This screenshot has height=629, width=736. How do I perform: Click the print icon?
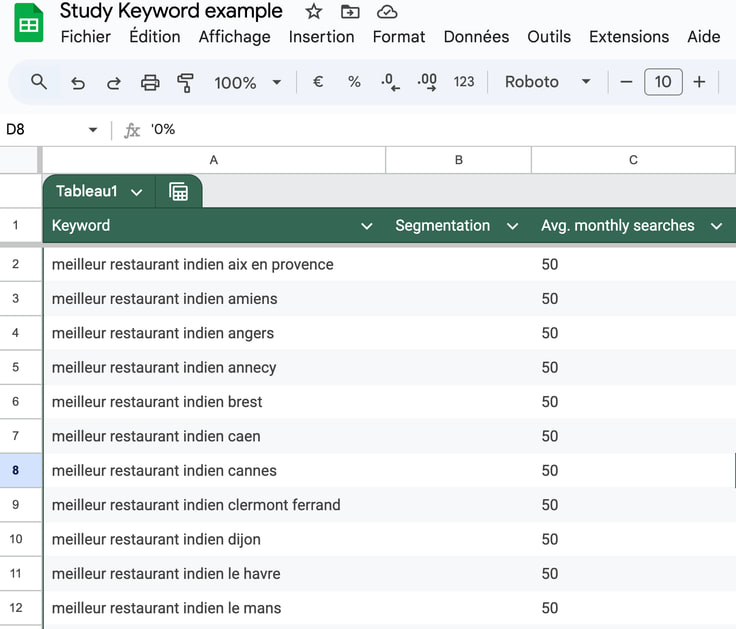click(150, 83)
